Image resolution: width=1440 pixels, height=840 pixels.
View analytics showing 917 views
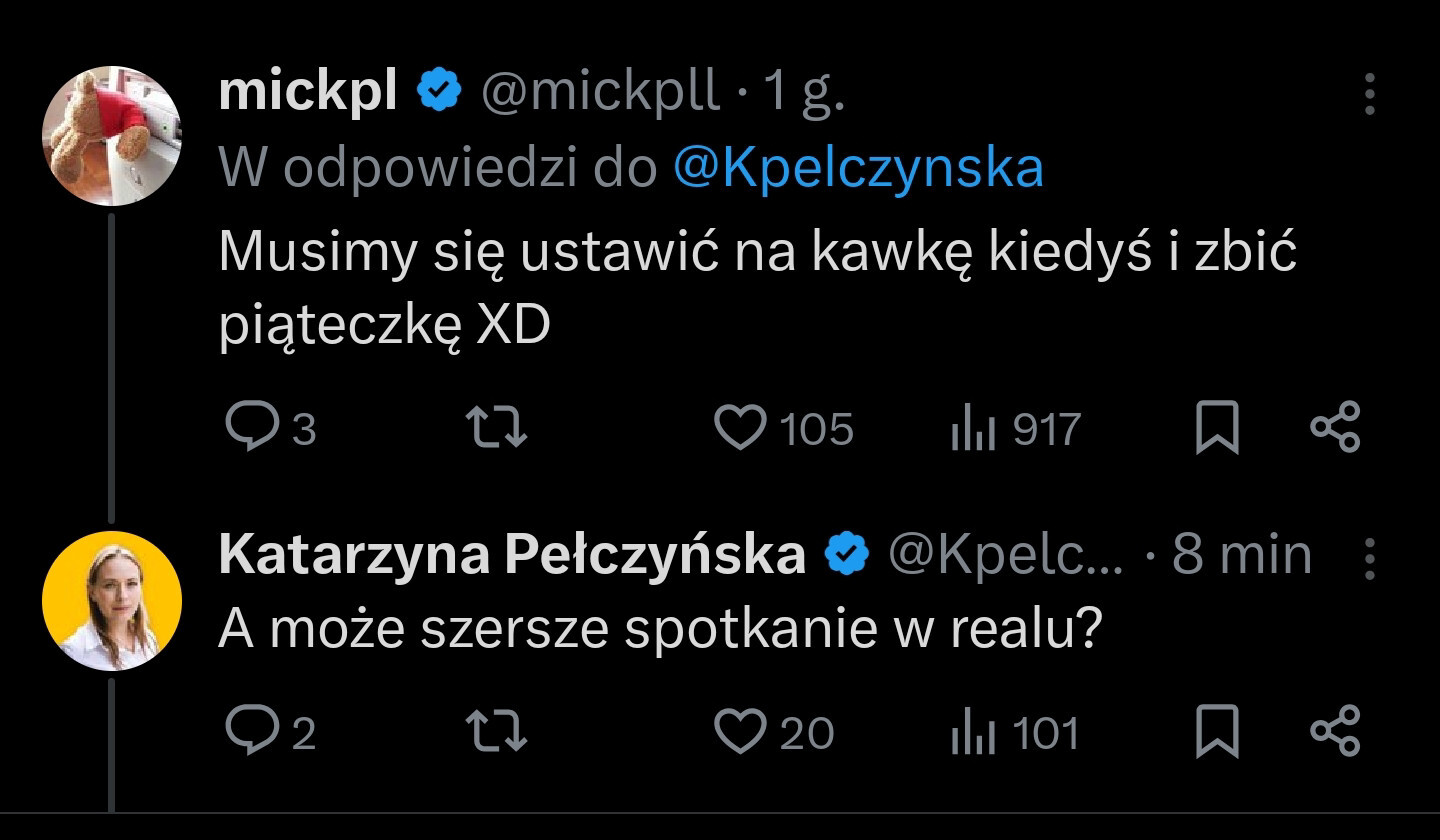(x=968, y=429)
